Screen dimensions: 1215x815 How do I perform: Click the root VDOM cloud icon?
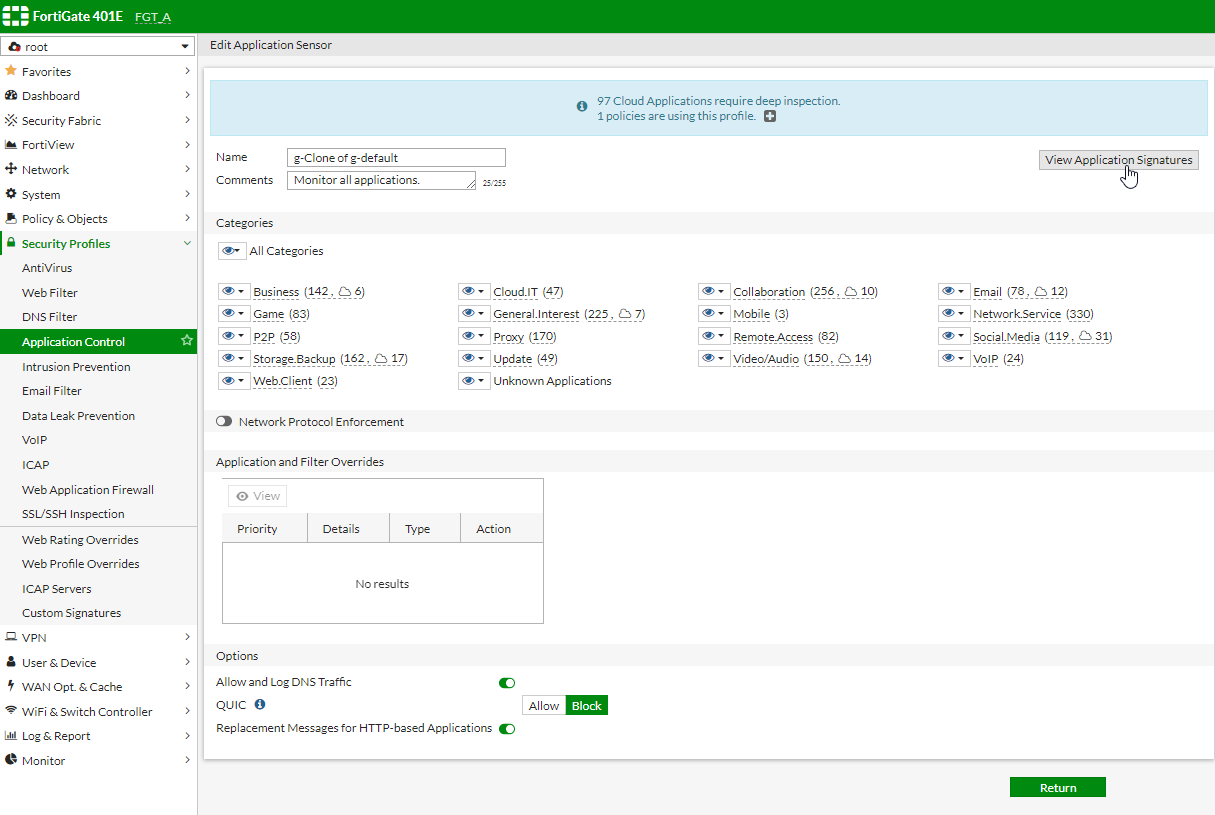(x=14, y=47)
